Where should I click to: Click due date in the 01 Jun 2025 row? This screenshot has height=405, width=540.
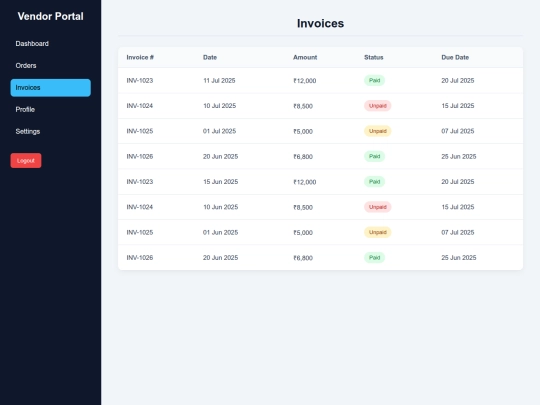(x=458, y=232)
